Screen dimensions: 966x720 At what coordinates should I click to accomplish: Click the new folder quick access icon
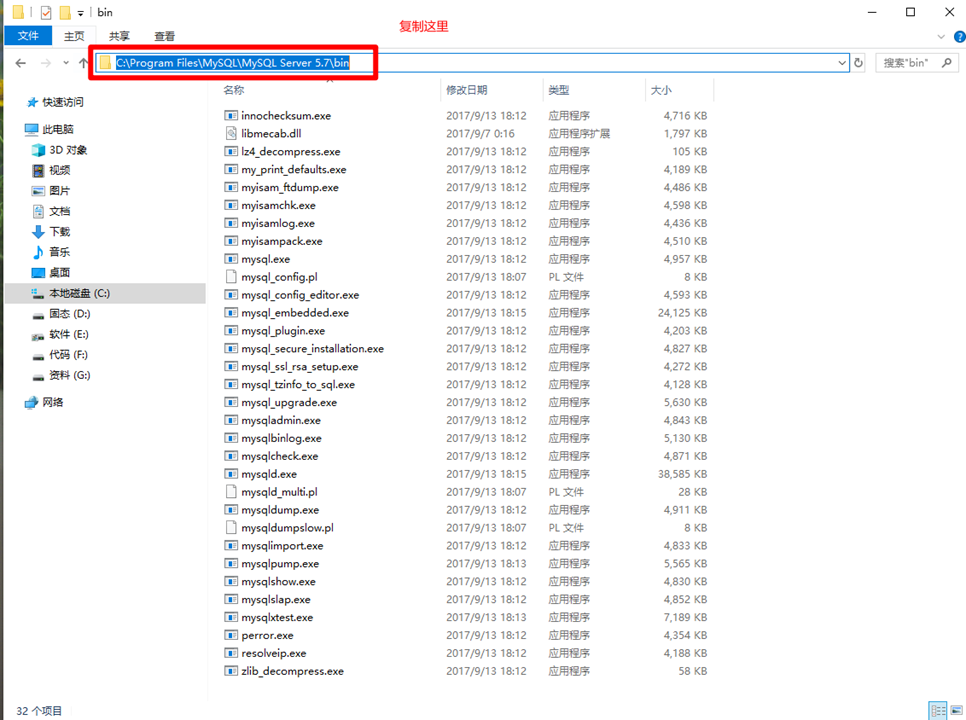pos(65,12)
